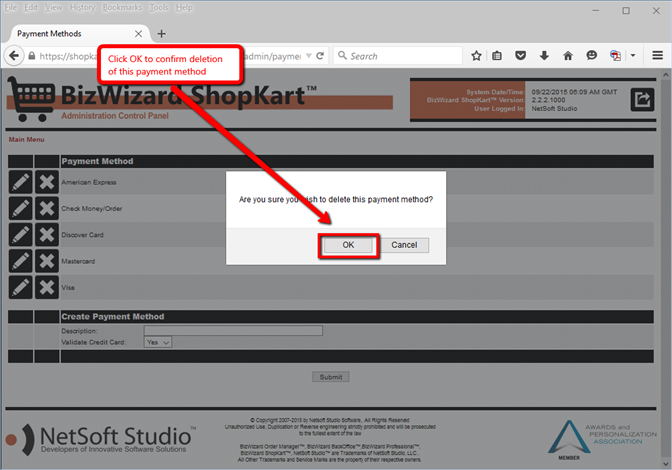Image resolution: width=672 pixels, height=470 pixels.
Task: Open the Tools menu
Action: (159, 8)
